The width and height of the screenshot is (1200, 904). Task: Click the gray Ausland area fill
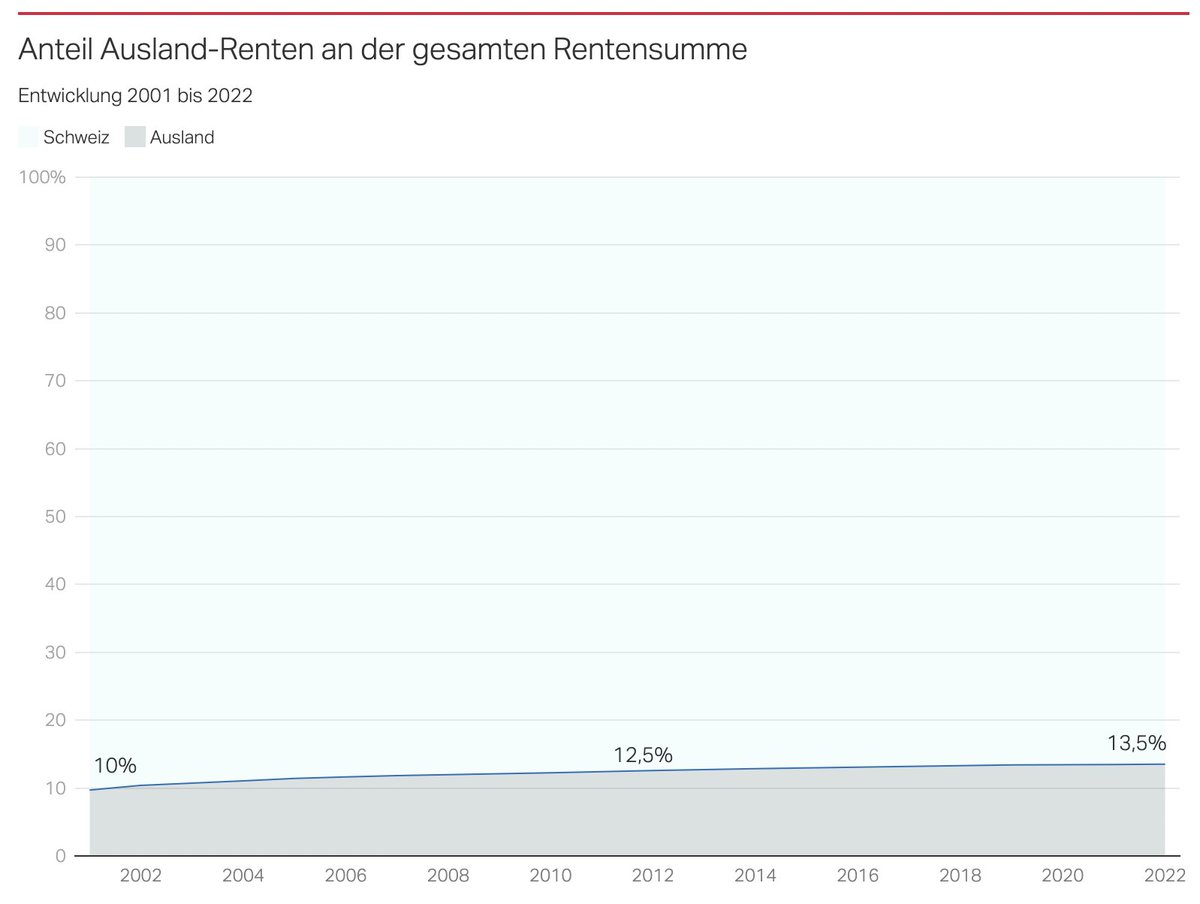pyautogui.click(x=600, y=820)
